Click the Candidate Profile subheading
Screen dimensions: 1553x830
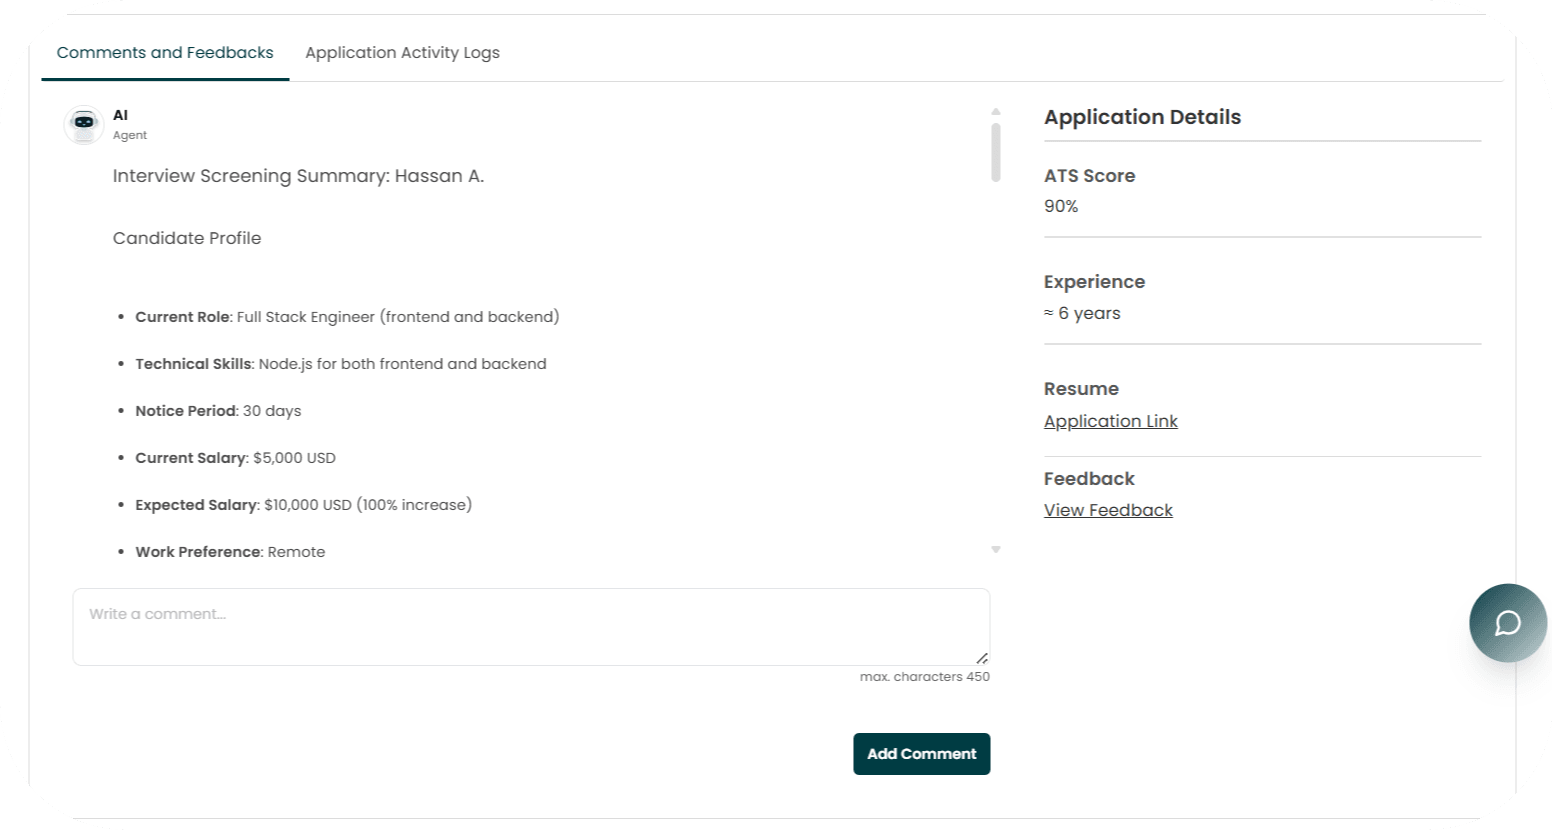point(187,238)
